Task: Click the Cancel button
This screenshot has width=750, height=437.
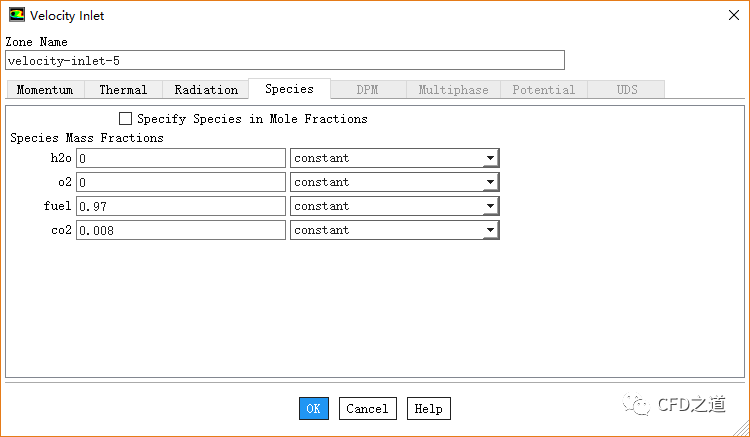Action: pyautogui.click(x=367, y=408)
